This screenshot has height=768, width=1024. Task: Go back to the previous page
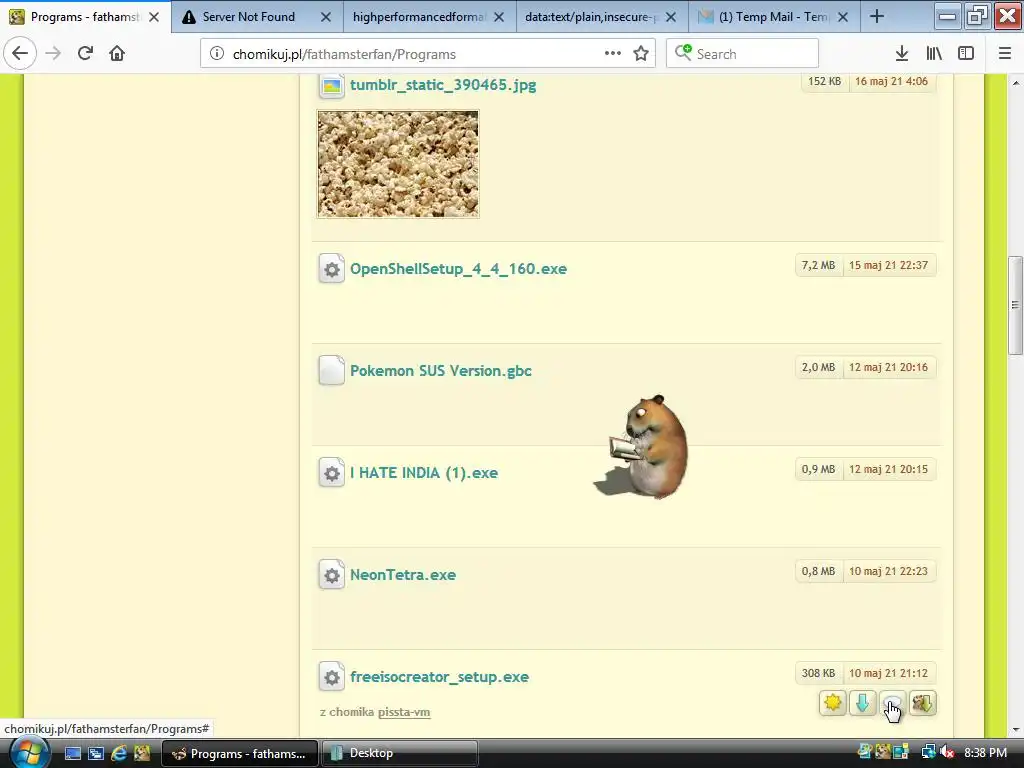[20, 54]
